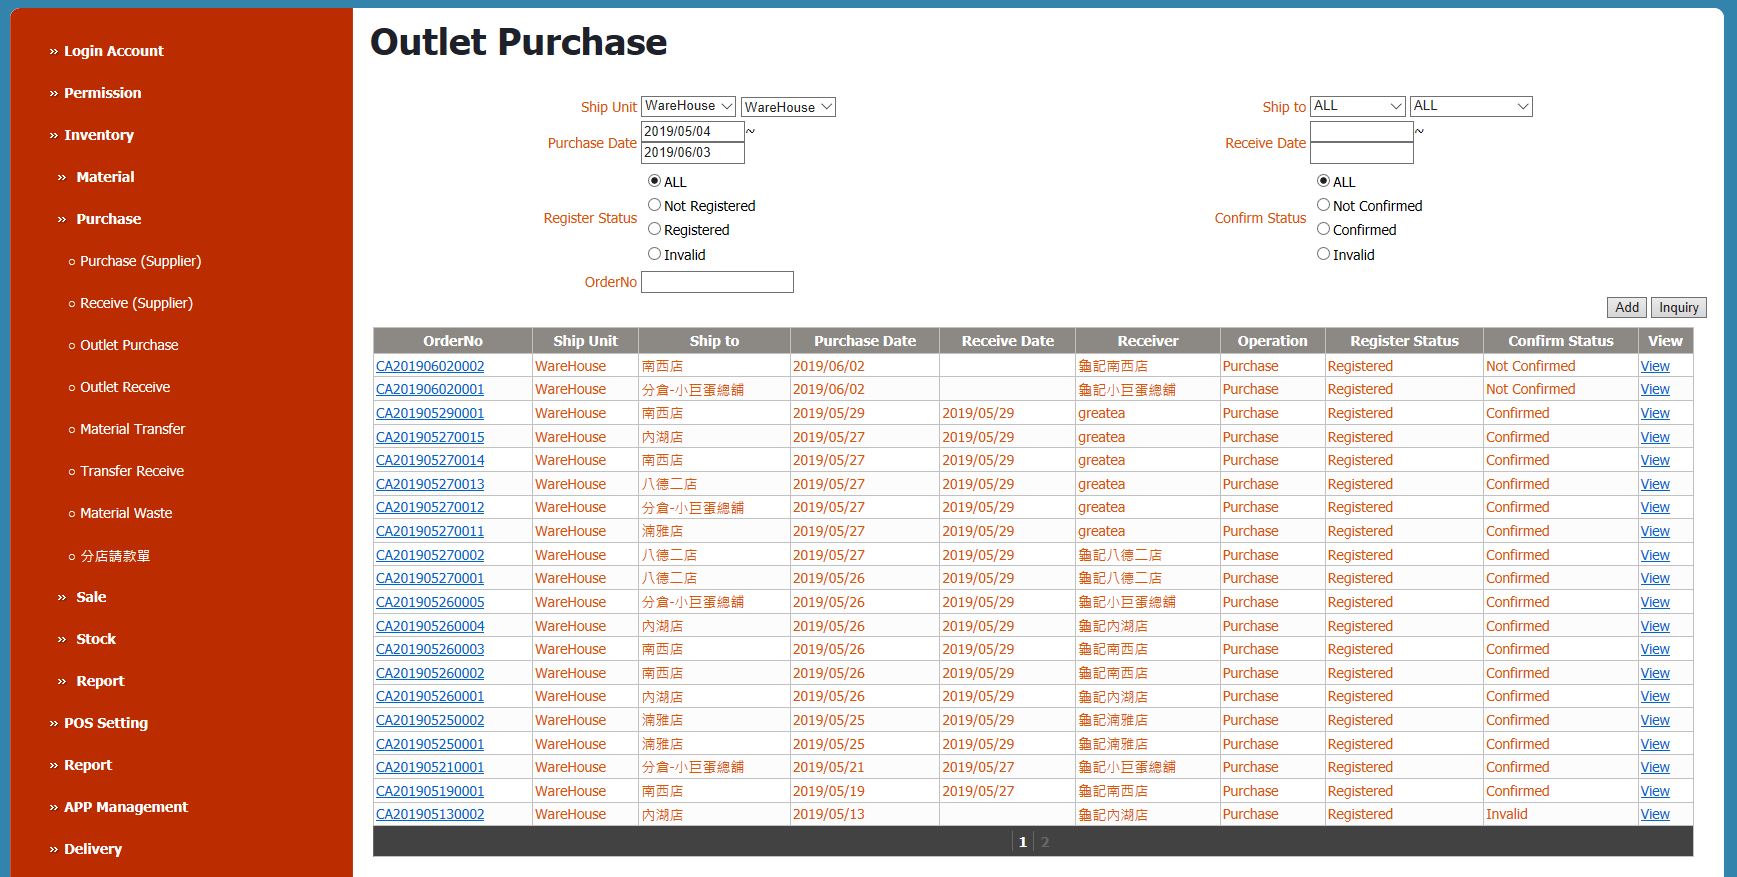This screenshot has width=1737, height=877.
Task: Click the Purchase Date end field
Action: 692,152
